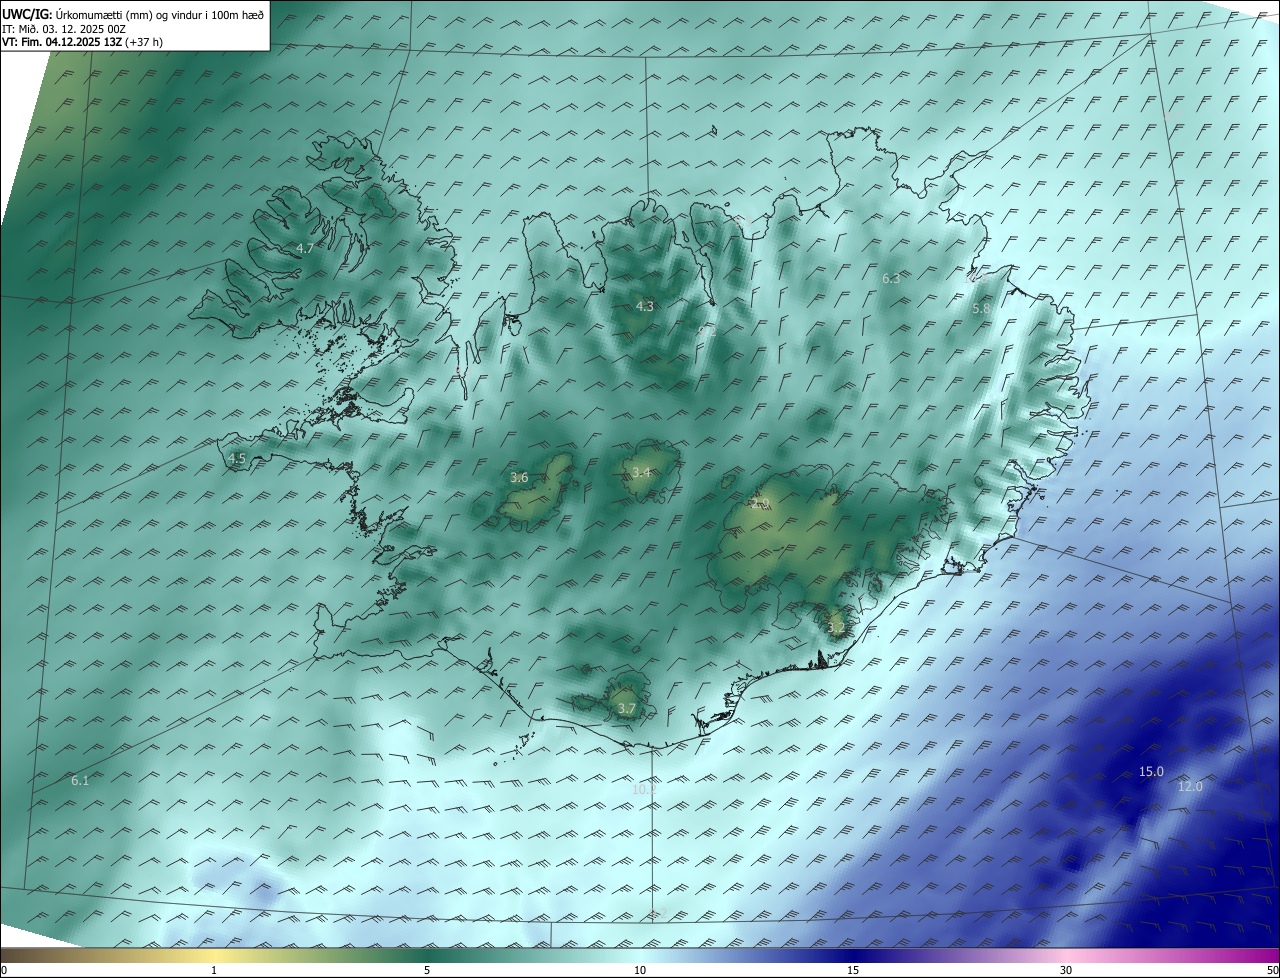Image resolution: width=1280 pixels, height=978 pixels.
Task: Click the 6.1 value over the southwest ocean
Action: pos(80,780)
